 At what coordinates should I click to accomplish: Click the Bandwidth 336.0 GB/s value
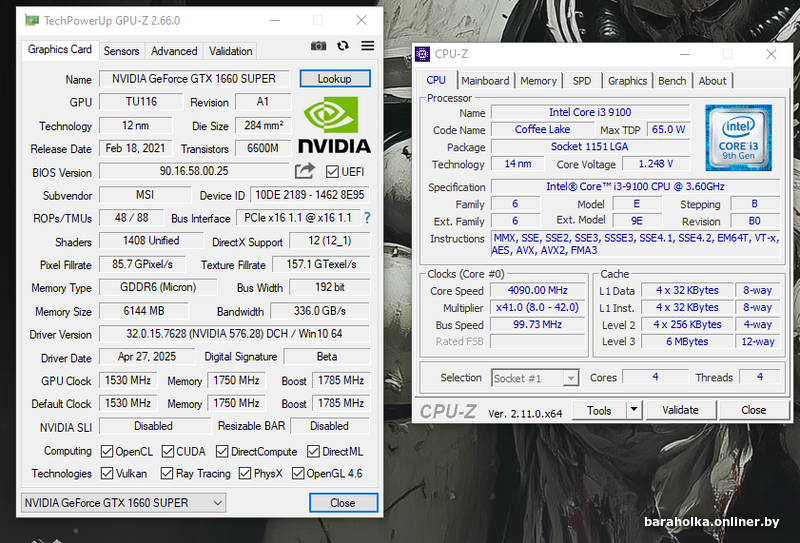click(x=320, y=311)
